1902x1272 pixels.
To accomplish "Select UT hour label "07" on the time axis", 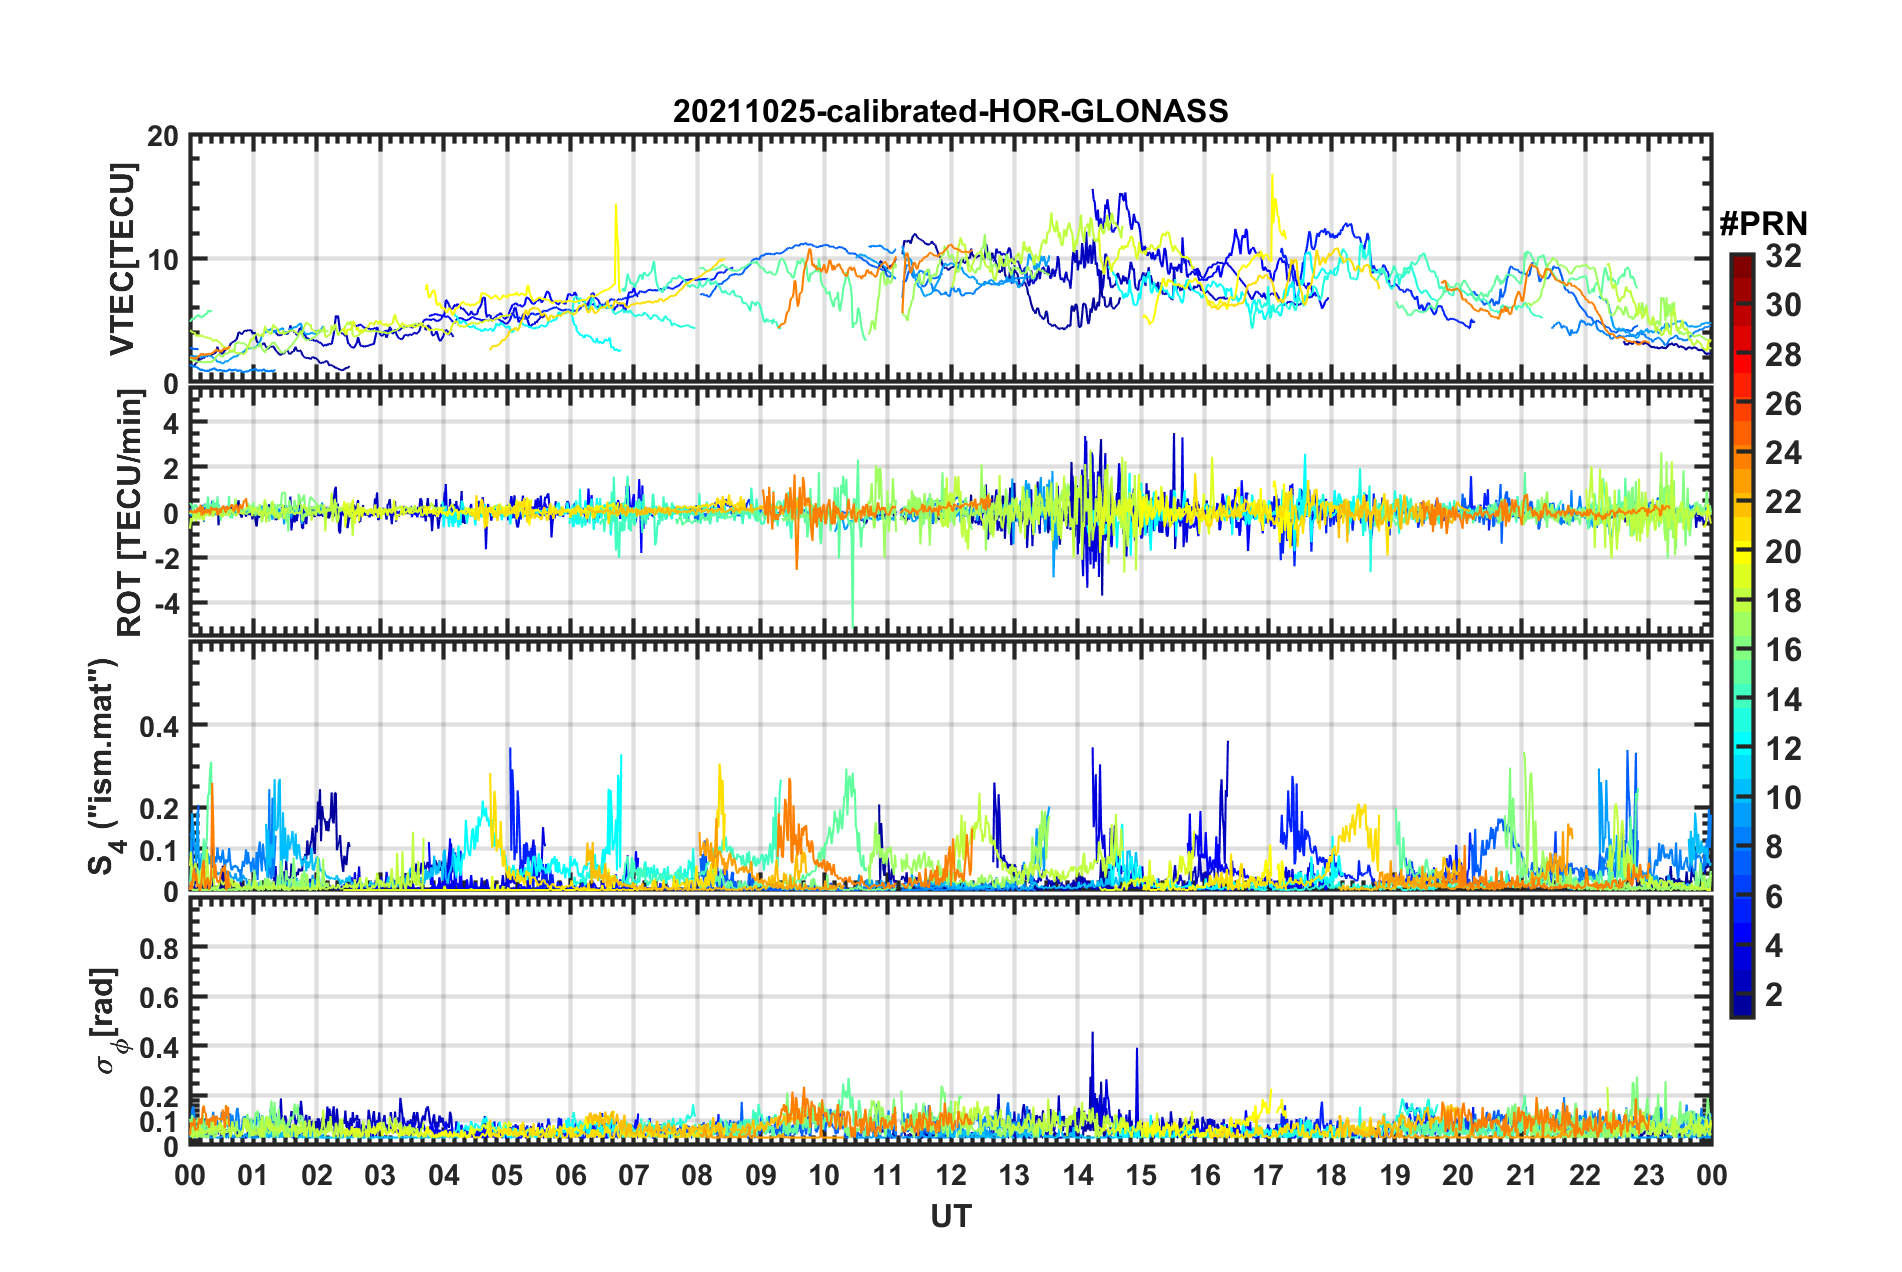I will [x=634, y=1174].
